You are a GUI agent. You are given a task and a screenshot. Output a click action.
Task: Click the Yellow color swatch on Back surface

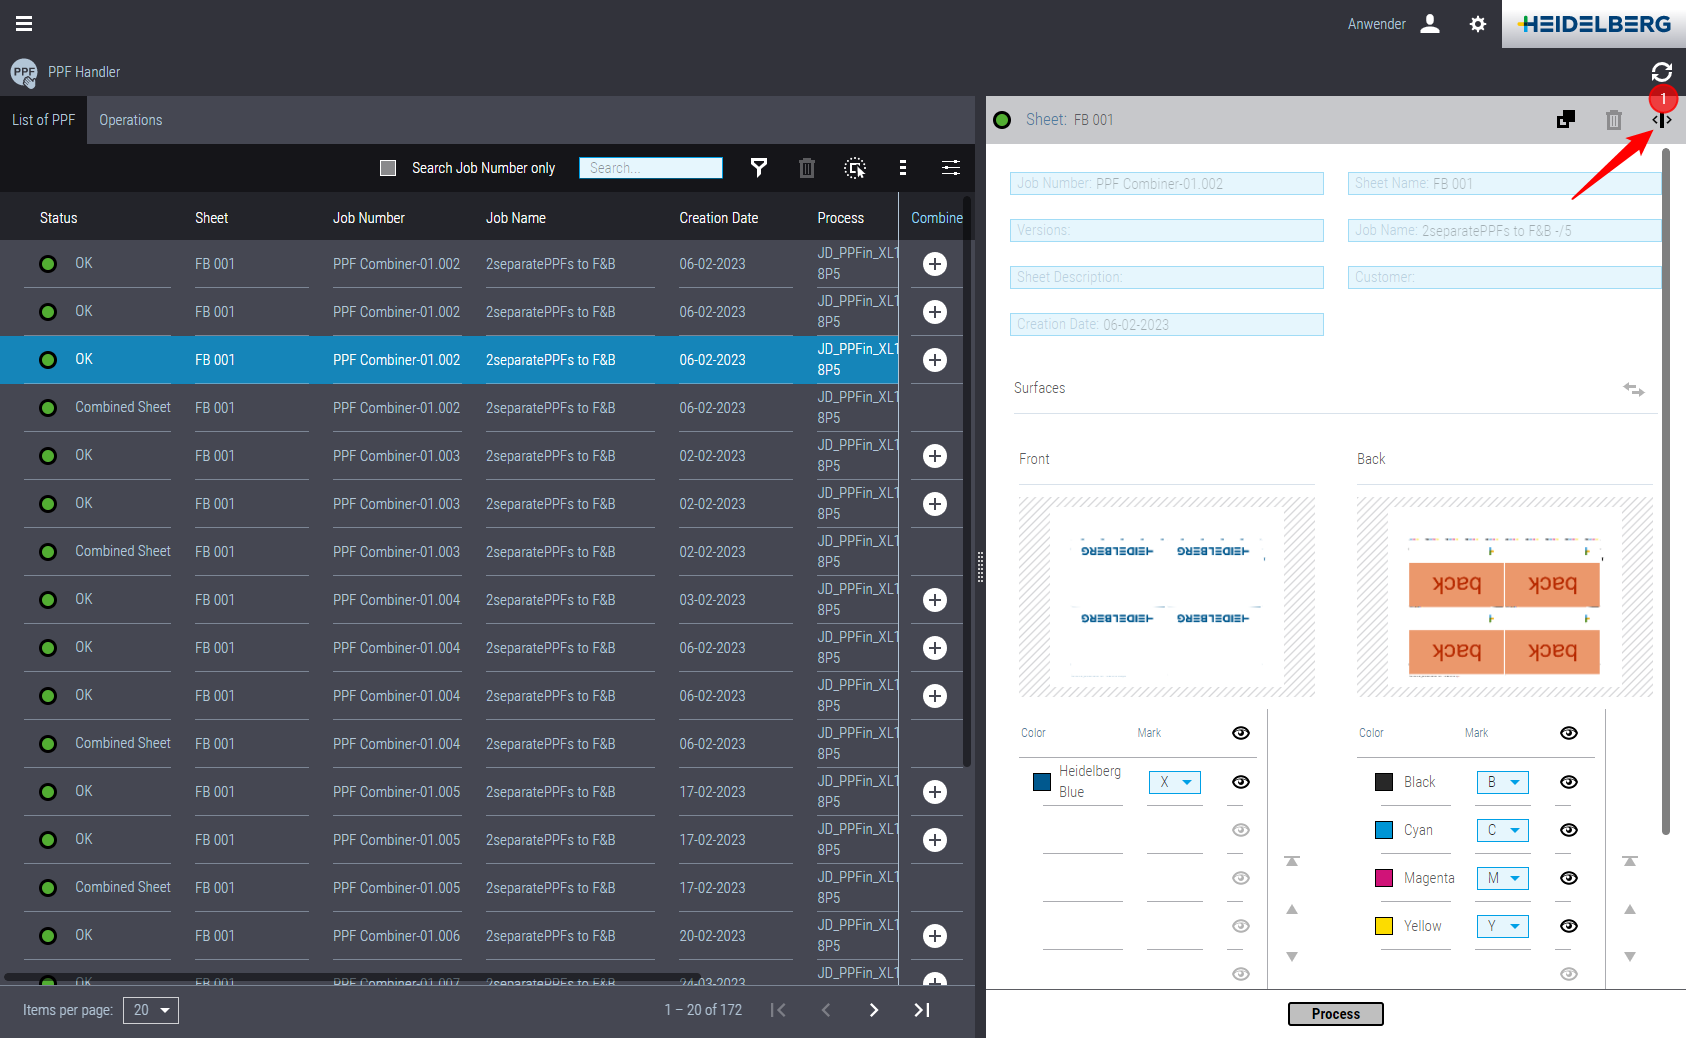tap(1383, 925)
